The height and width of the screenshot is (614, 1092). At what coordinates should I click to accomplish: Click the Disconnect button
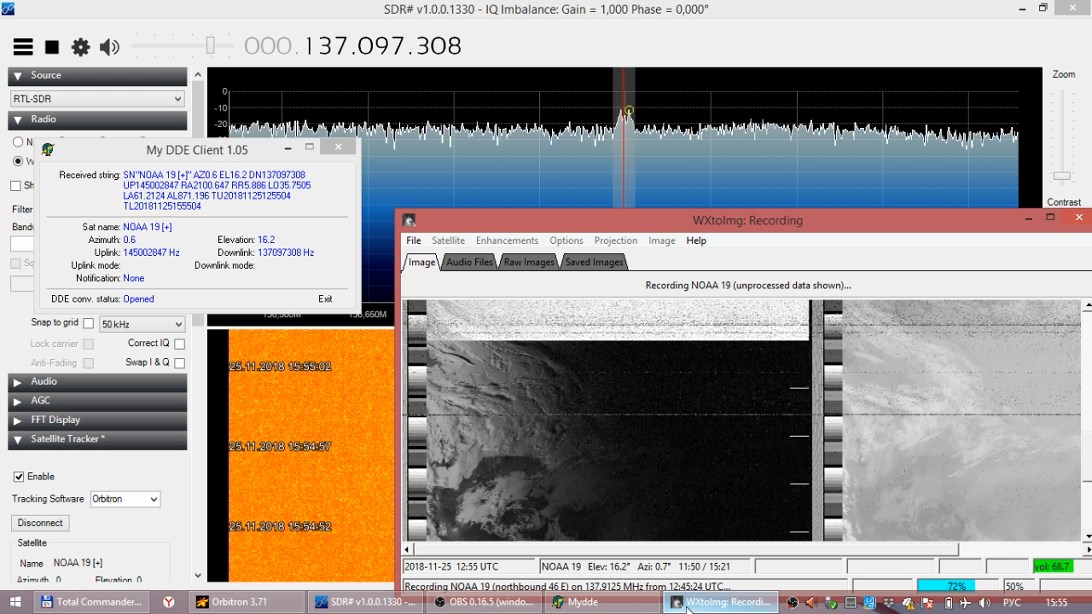click(41, 523)
